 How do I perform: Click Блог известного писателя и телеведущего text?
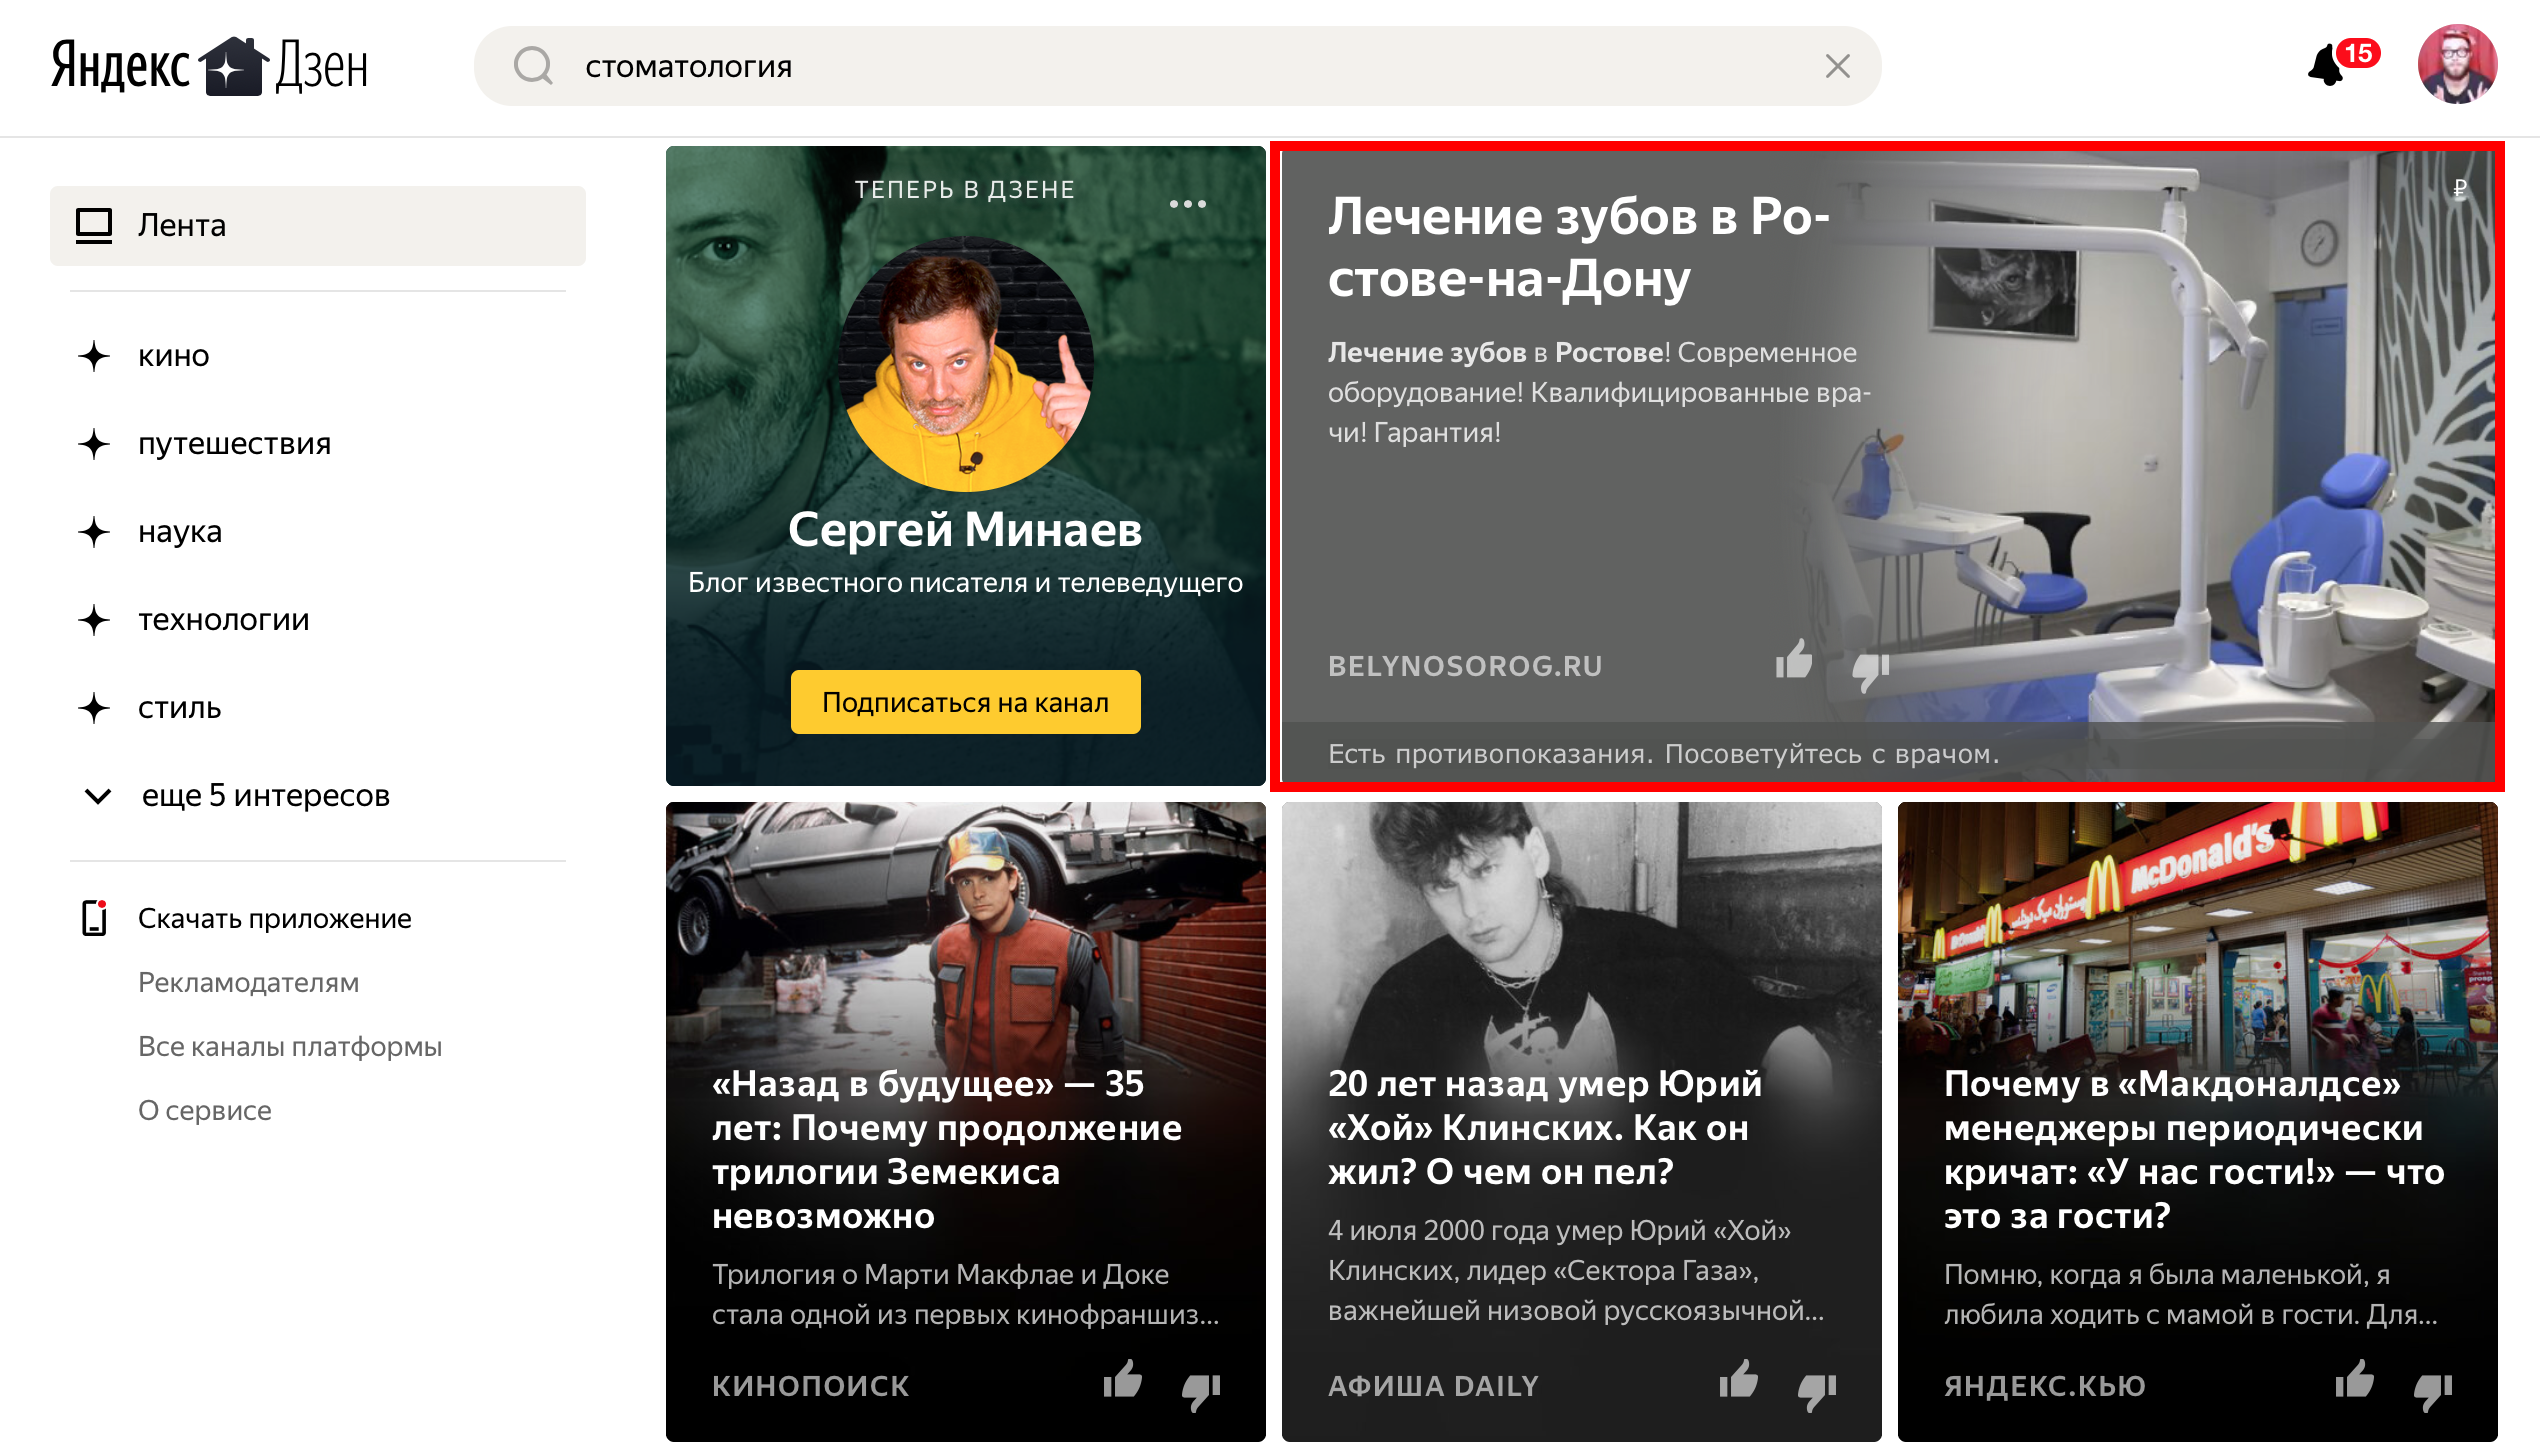965,582
